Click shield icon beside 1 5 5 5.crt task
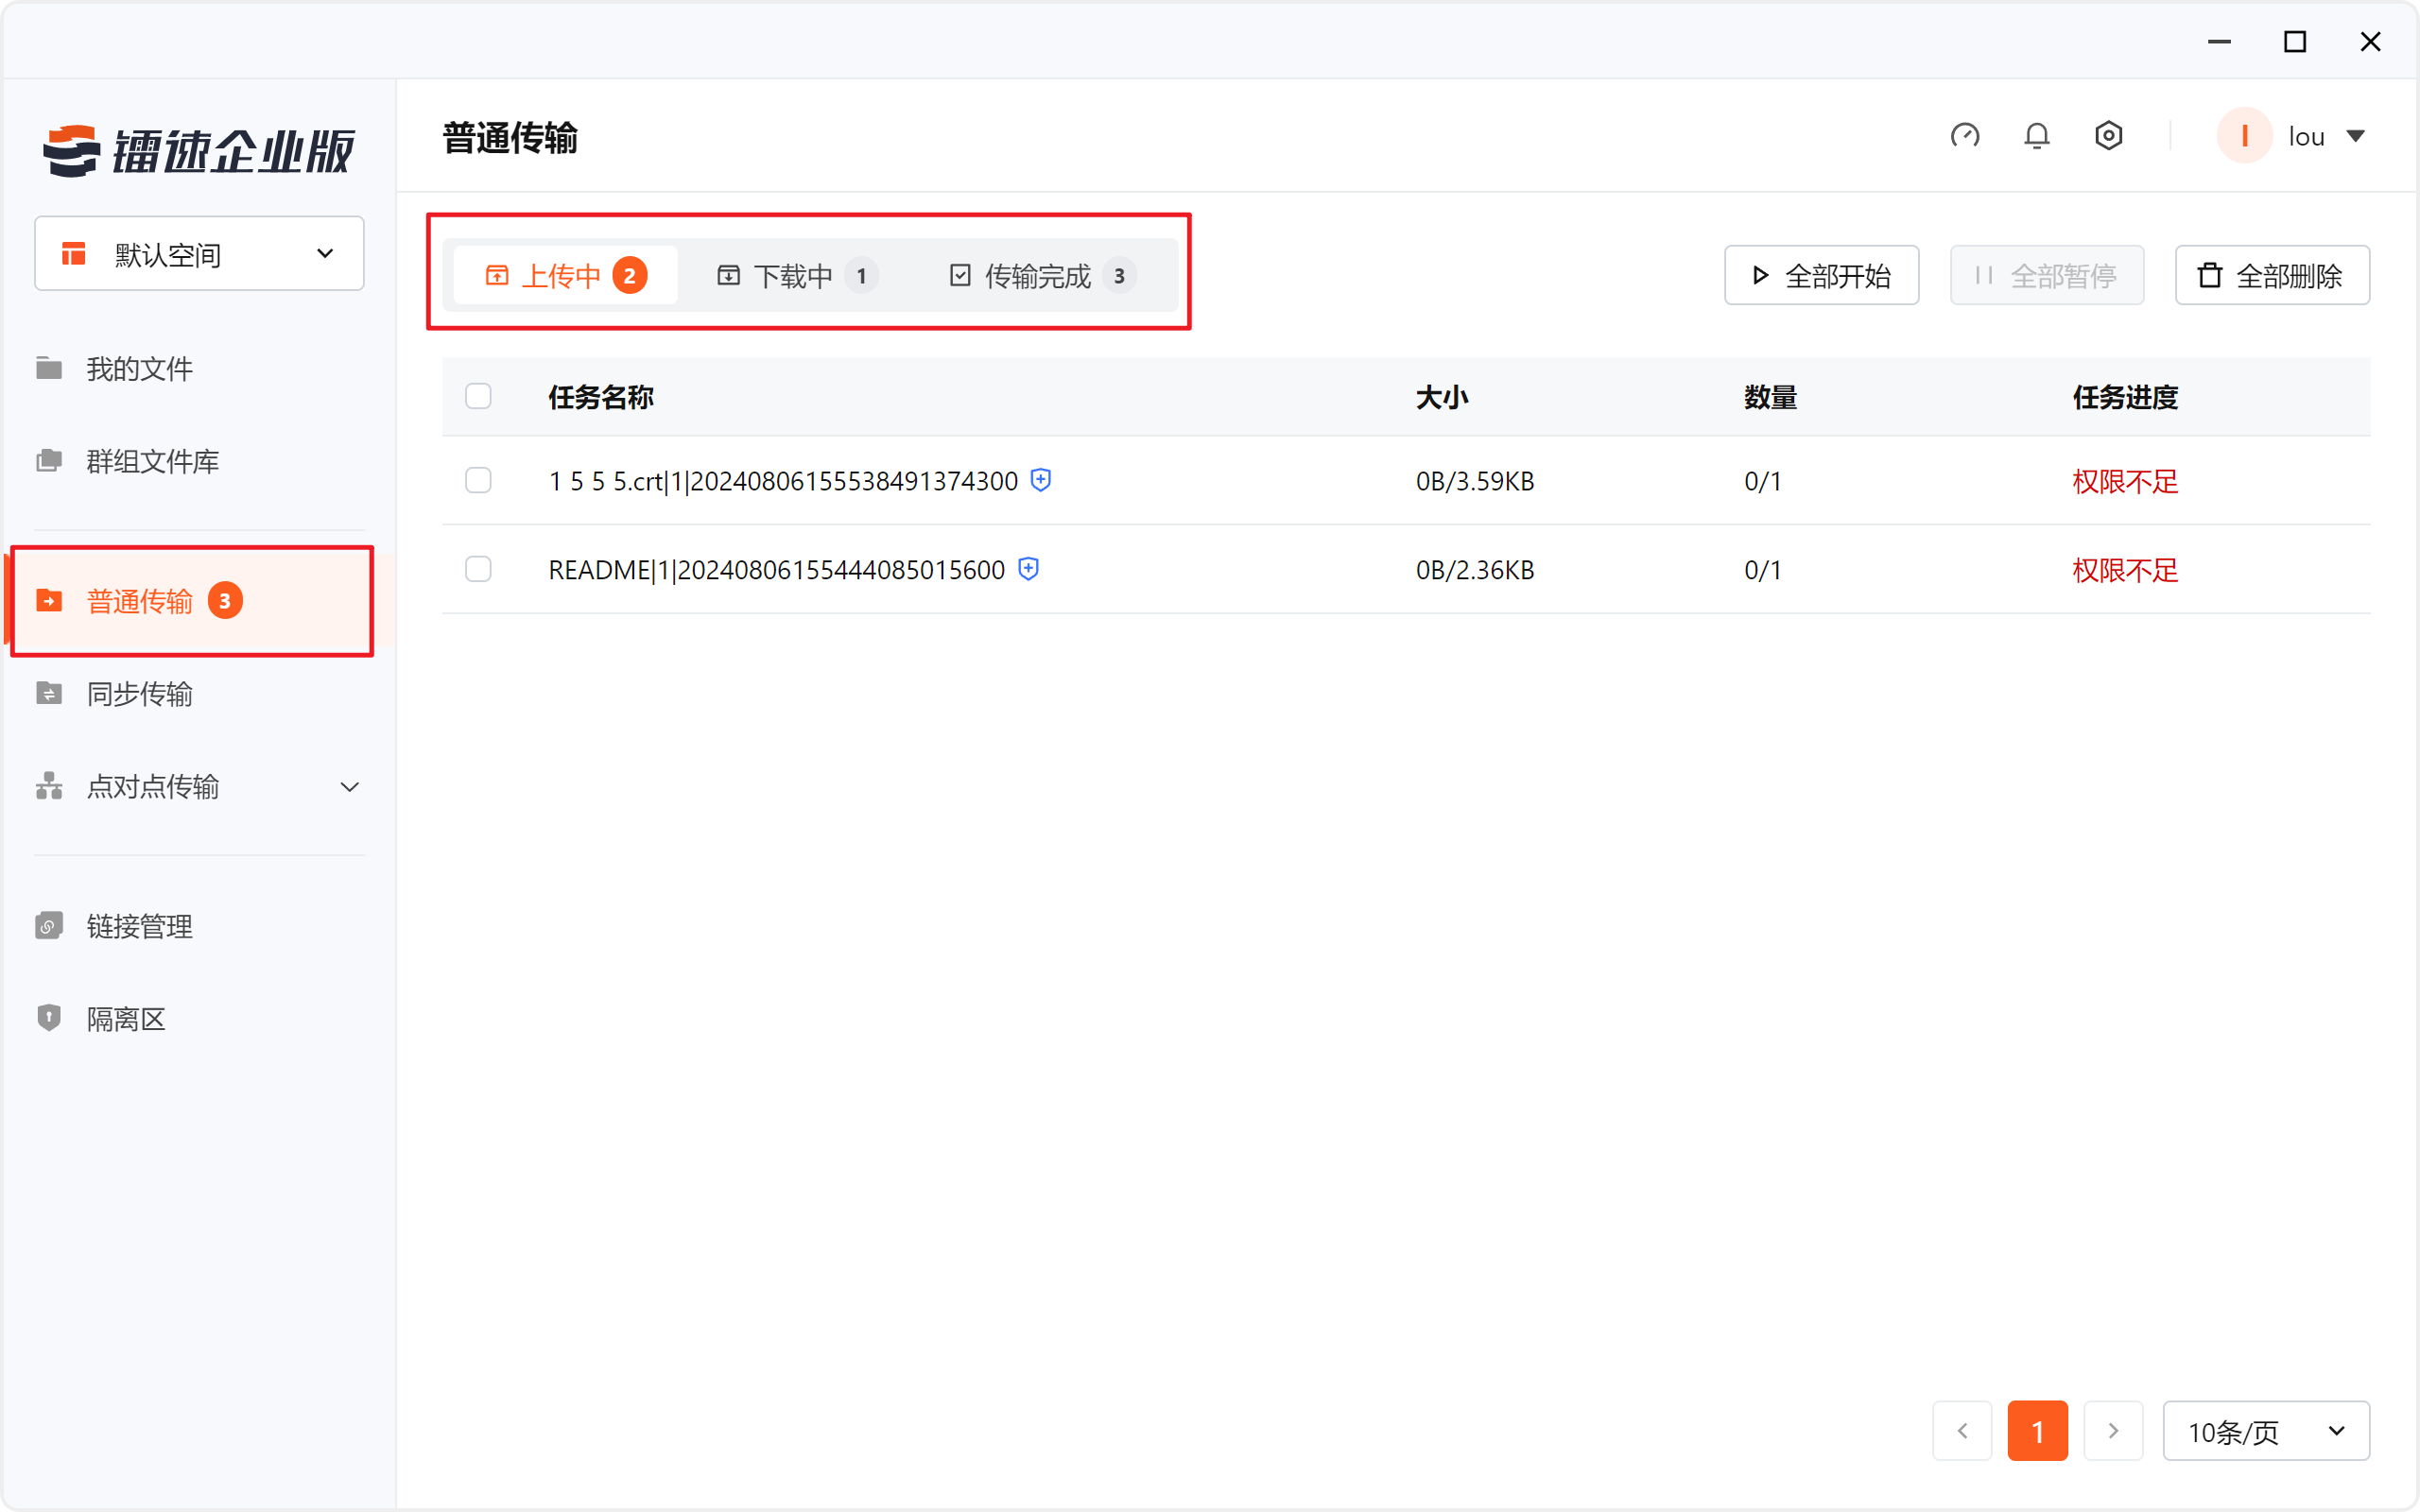 [1041, 480]
